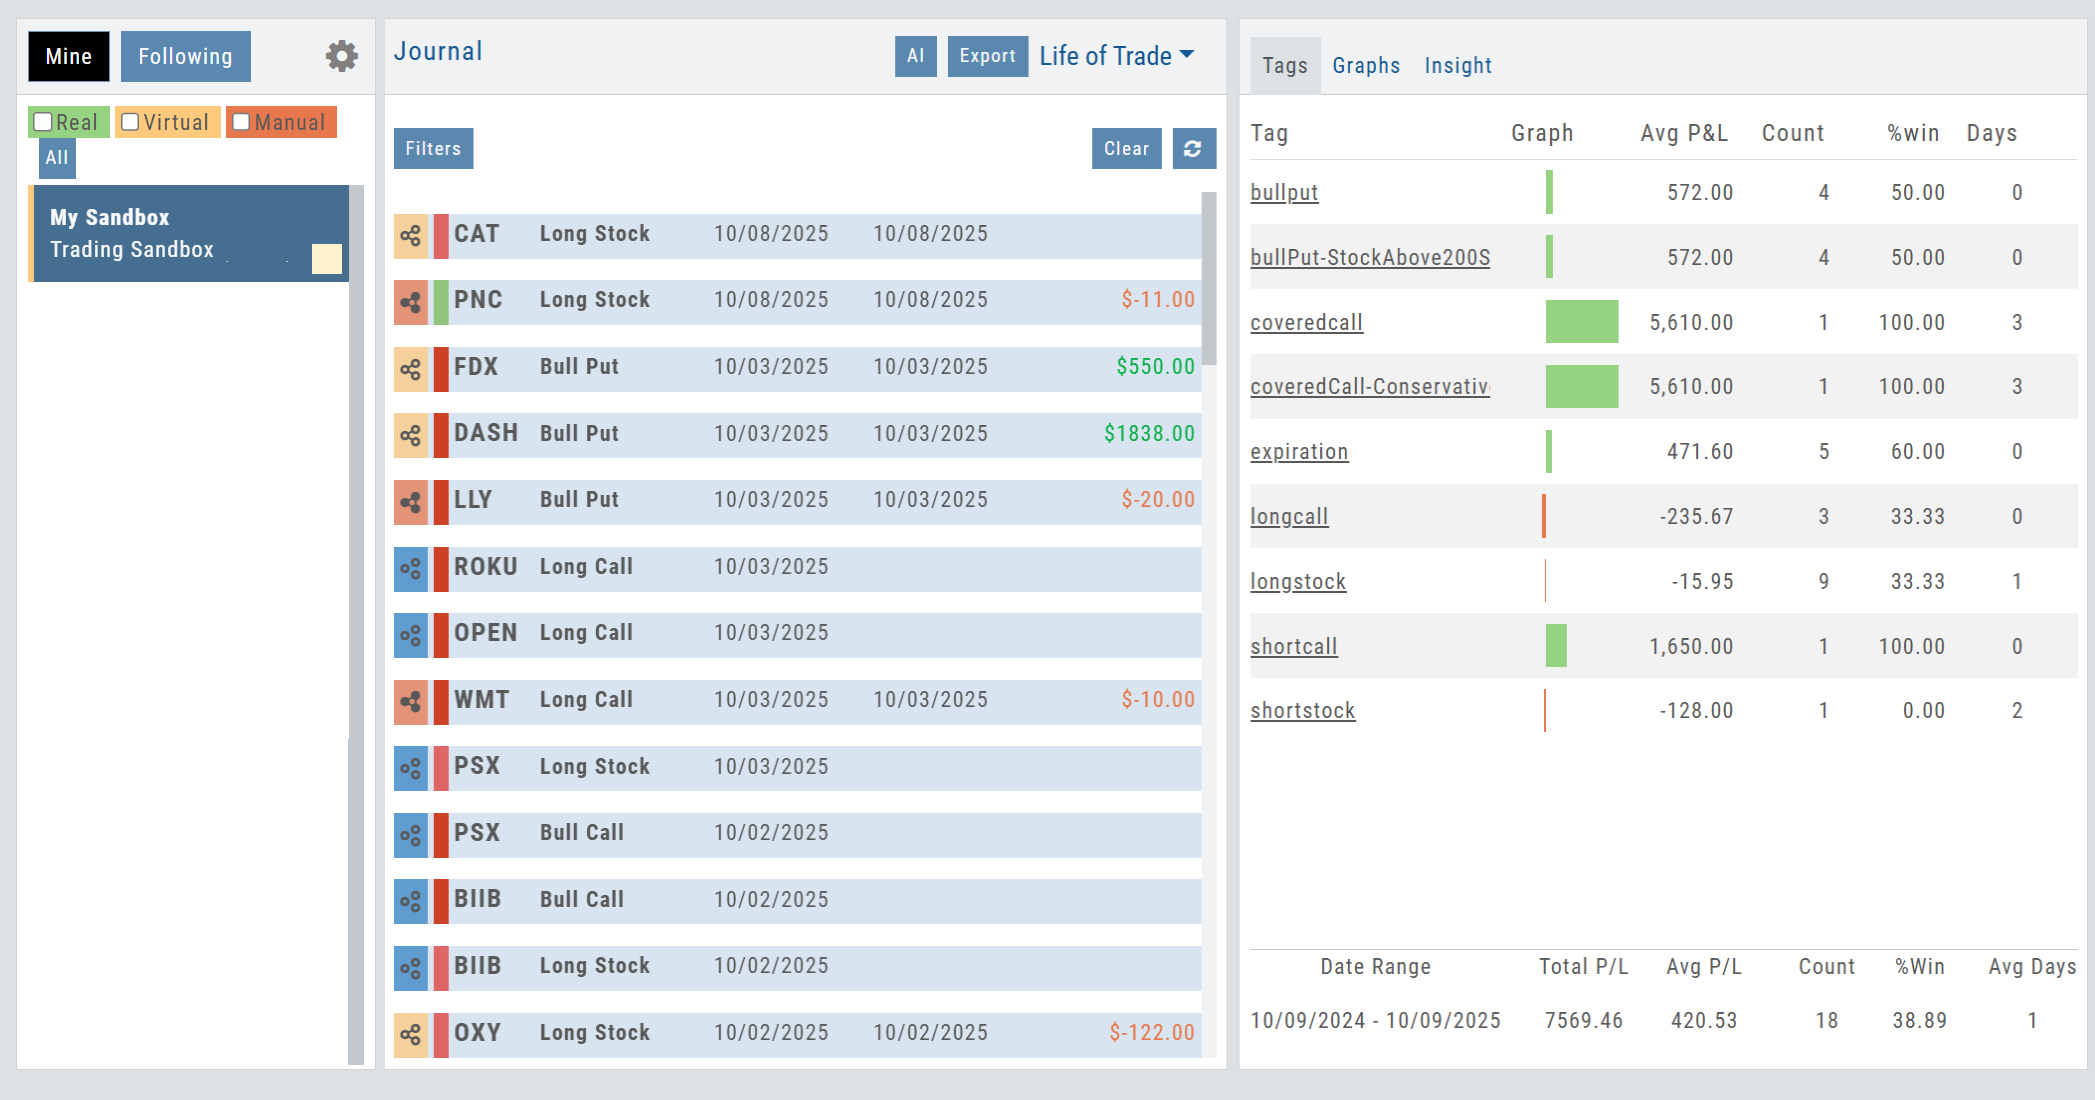Viewport: 2095px width, 1100px height.
Task: Switch to the Following view
Action: pyautogui.click(x=185, y=57)
